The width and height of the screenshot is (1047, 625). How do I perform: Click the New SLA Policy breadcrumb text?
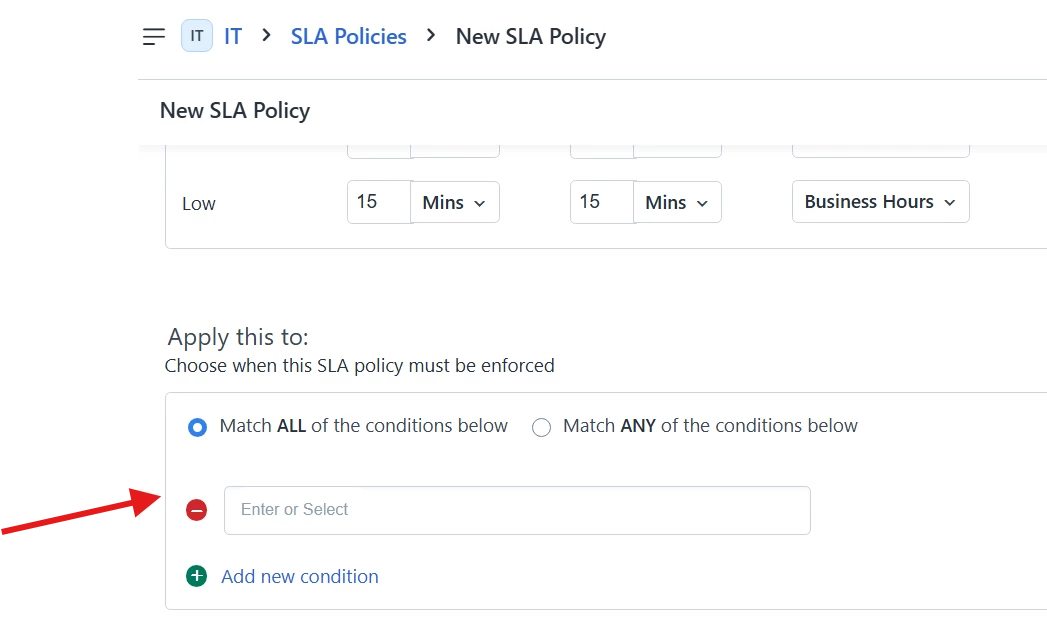tap(530, 37)
